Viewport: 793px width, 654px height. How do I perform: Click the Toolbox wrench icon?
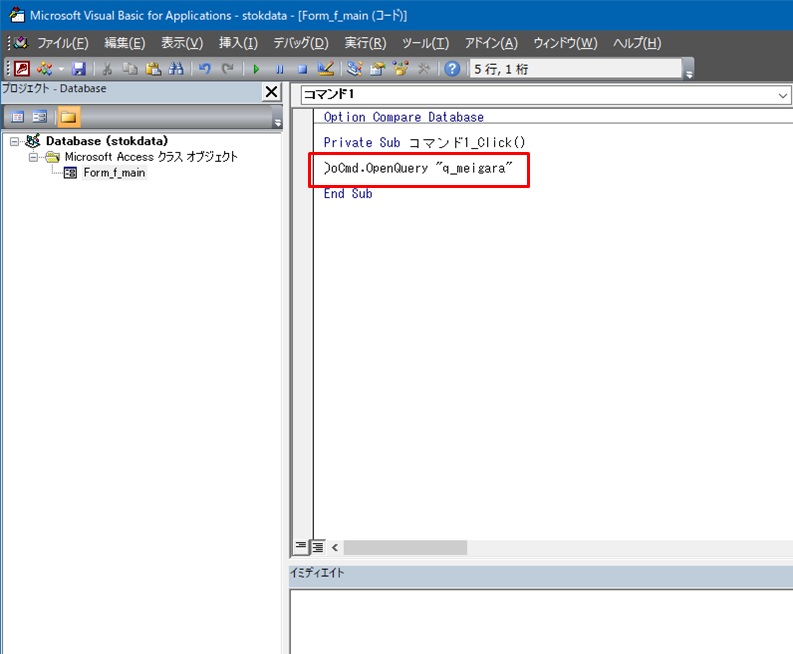(x=424, y=68)
